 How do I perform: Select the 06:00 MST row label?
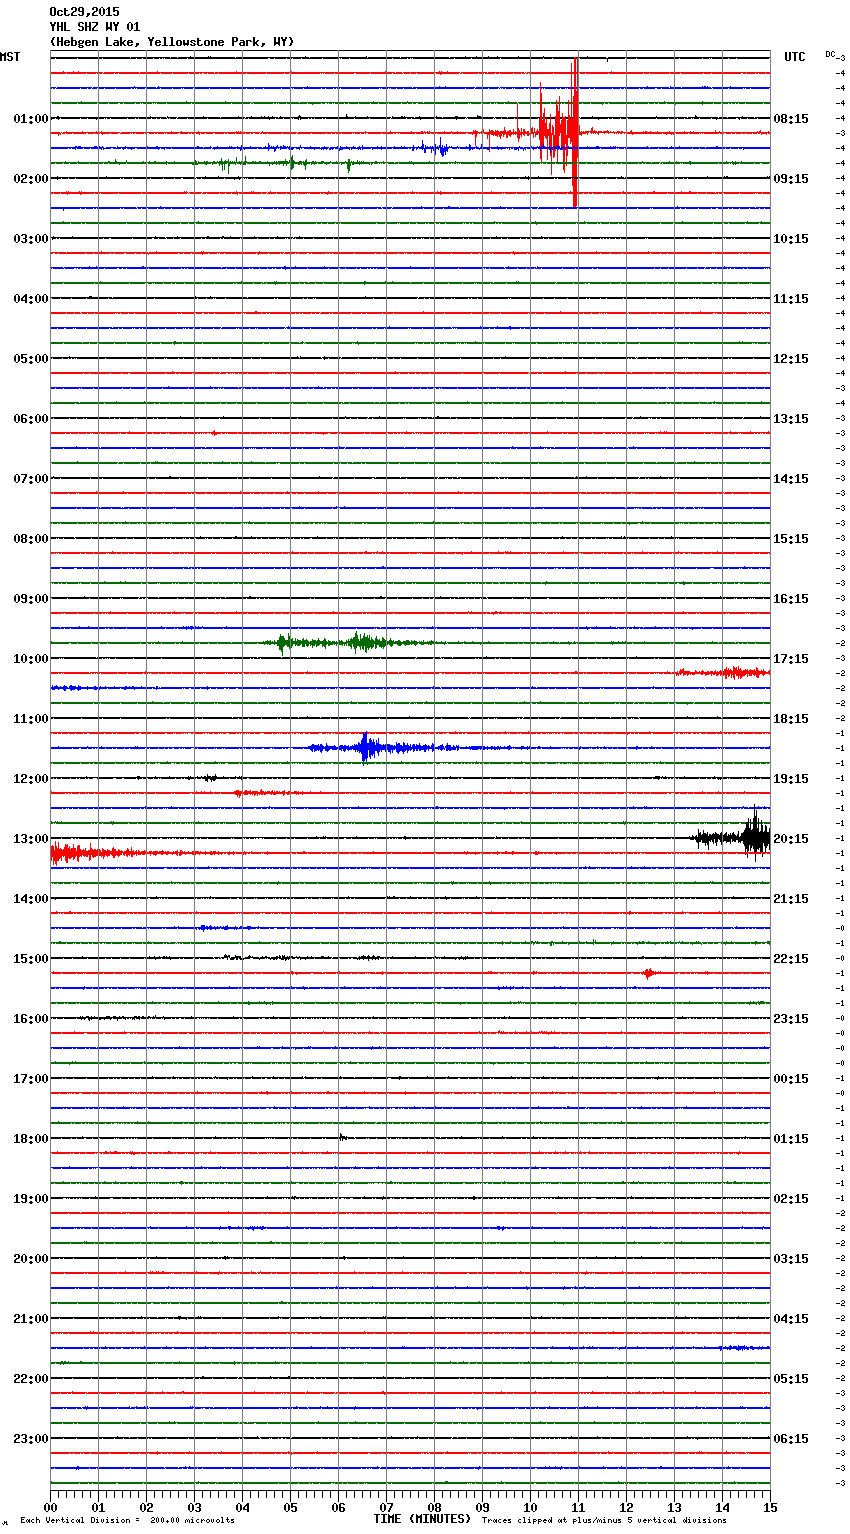(30, 418)
